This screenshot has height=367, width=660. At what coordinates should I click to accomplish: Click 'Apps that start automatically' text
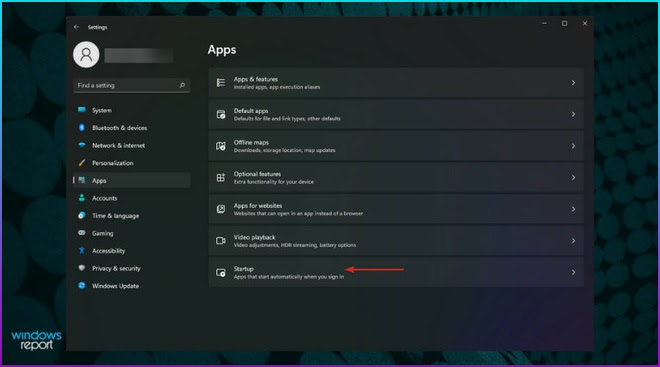click(269, 277)
